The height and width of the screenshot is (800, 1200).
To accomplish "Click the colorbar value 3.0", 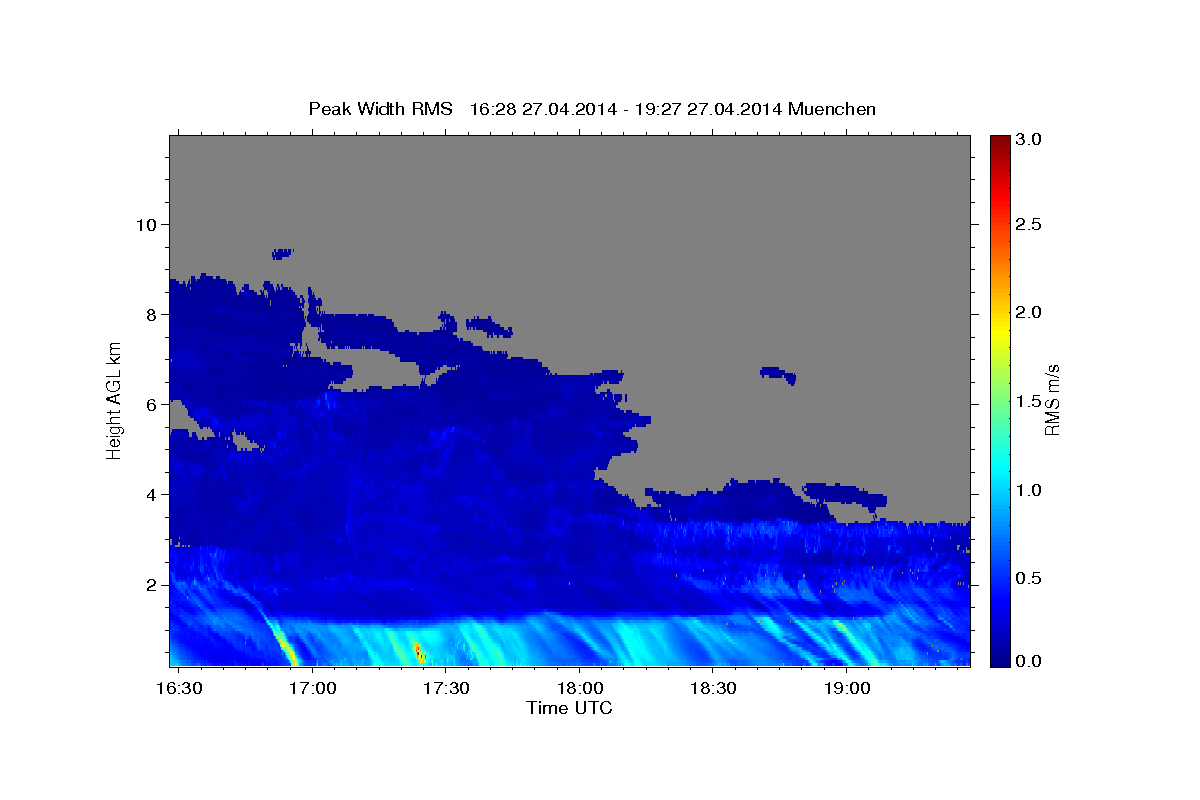I will (x=1027, y=140).
